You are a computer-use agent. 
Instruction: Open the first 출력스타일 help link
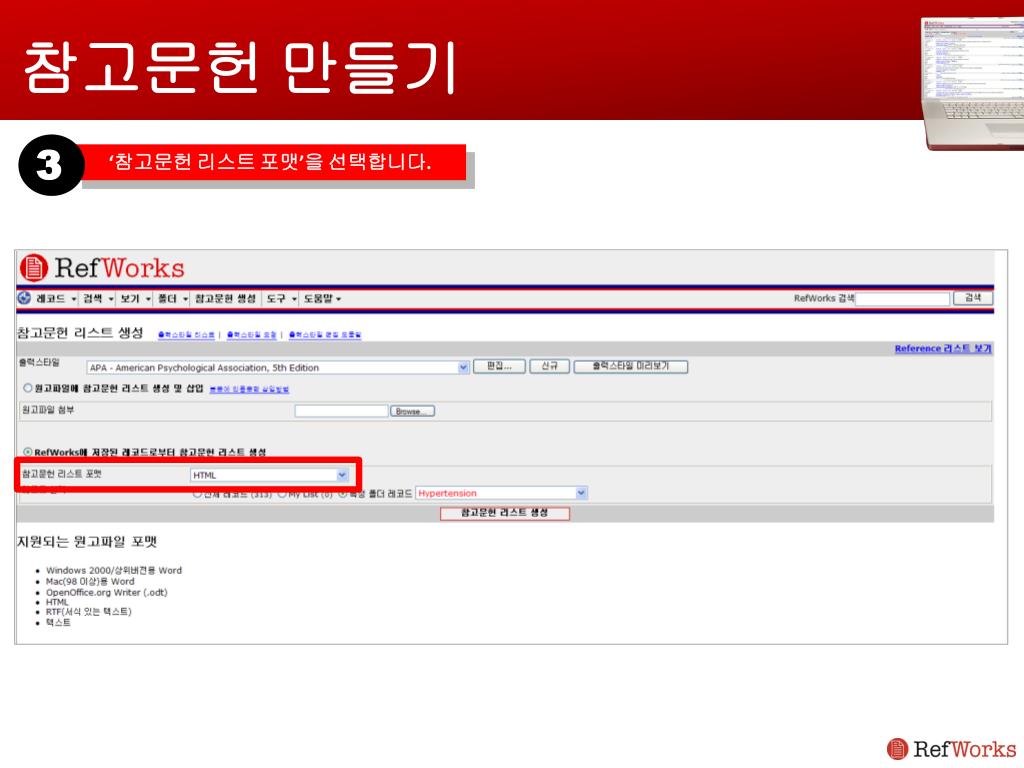[x=186, y=334]
